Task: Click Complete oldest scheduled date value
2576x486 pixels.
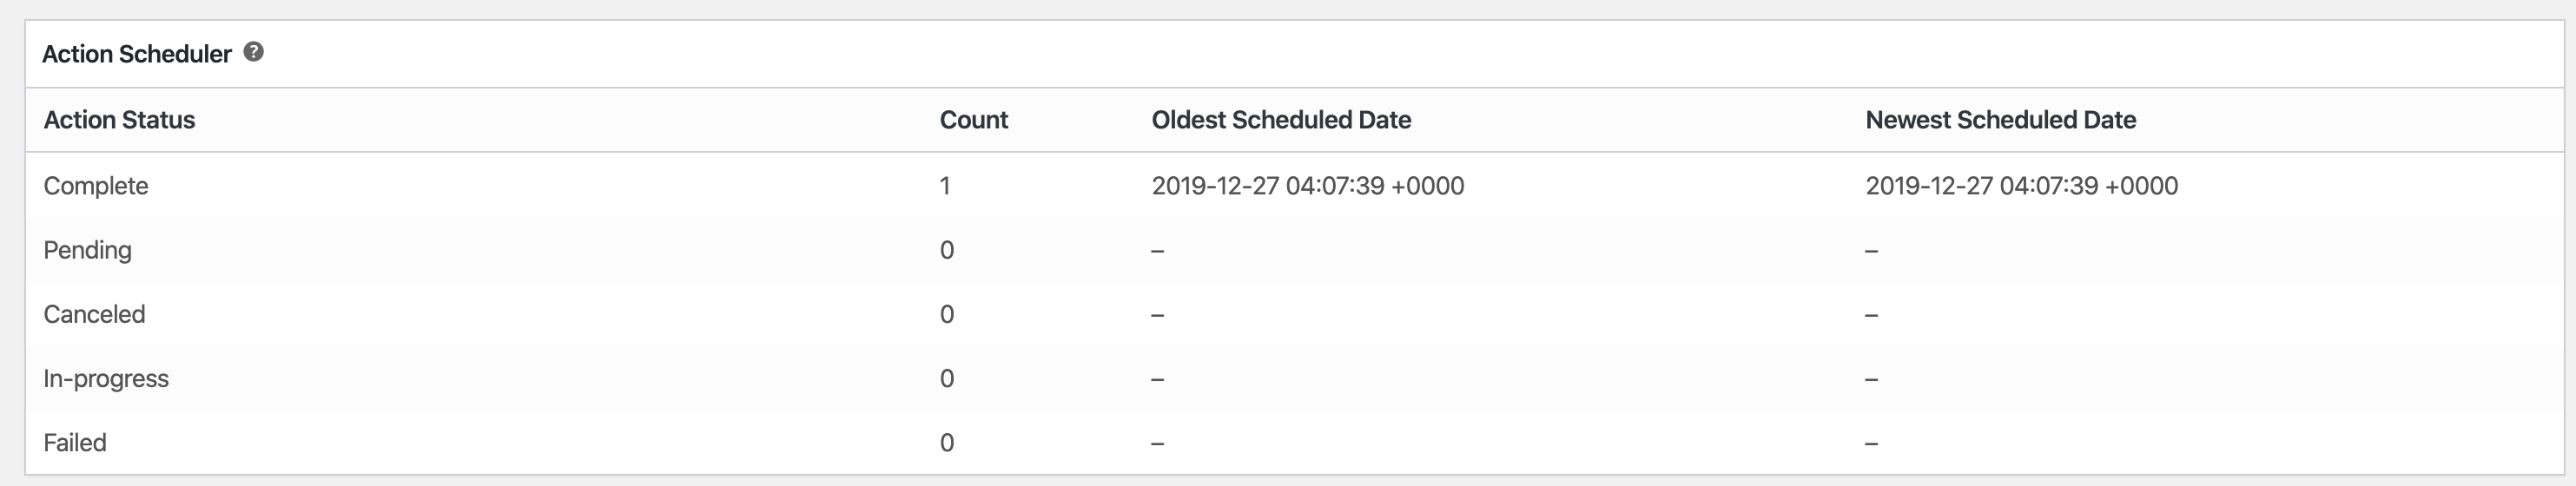Action: (x=1308, y=186)
